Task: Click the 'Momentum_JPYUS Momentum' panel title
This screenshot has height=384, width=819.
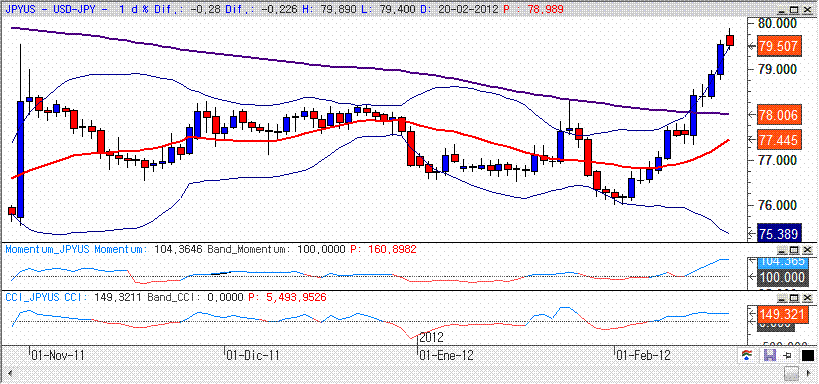Action: (x=78, y=250)
